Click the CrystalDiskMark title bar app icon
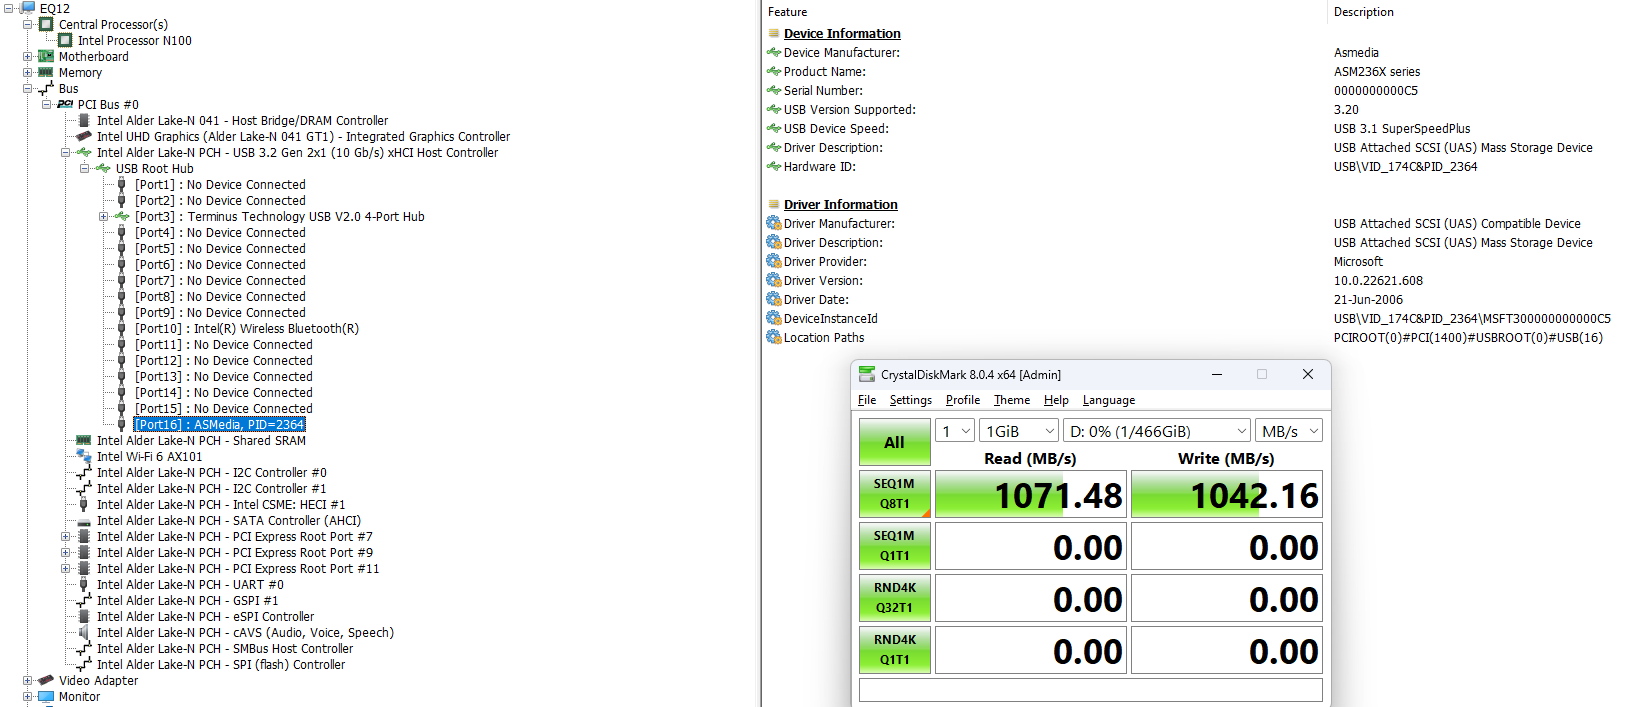 click(x=867, y=374)
